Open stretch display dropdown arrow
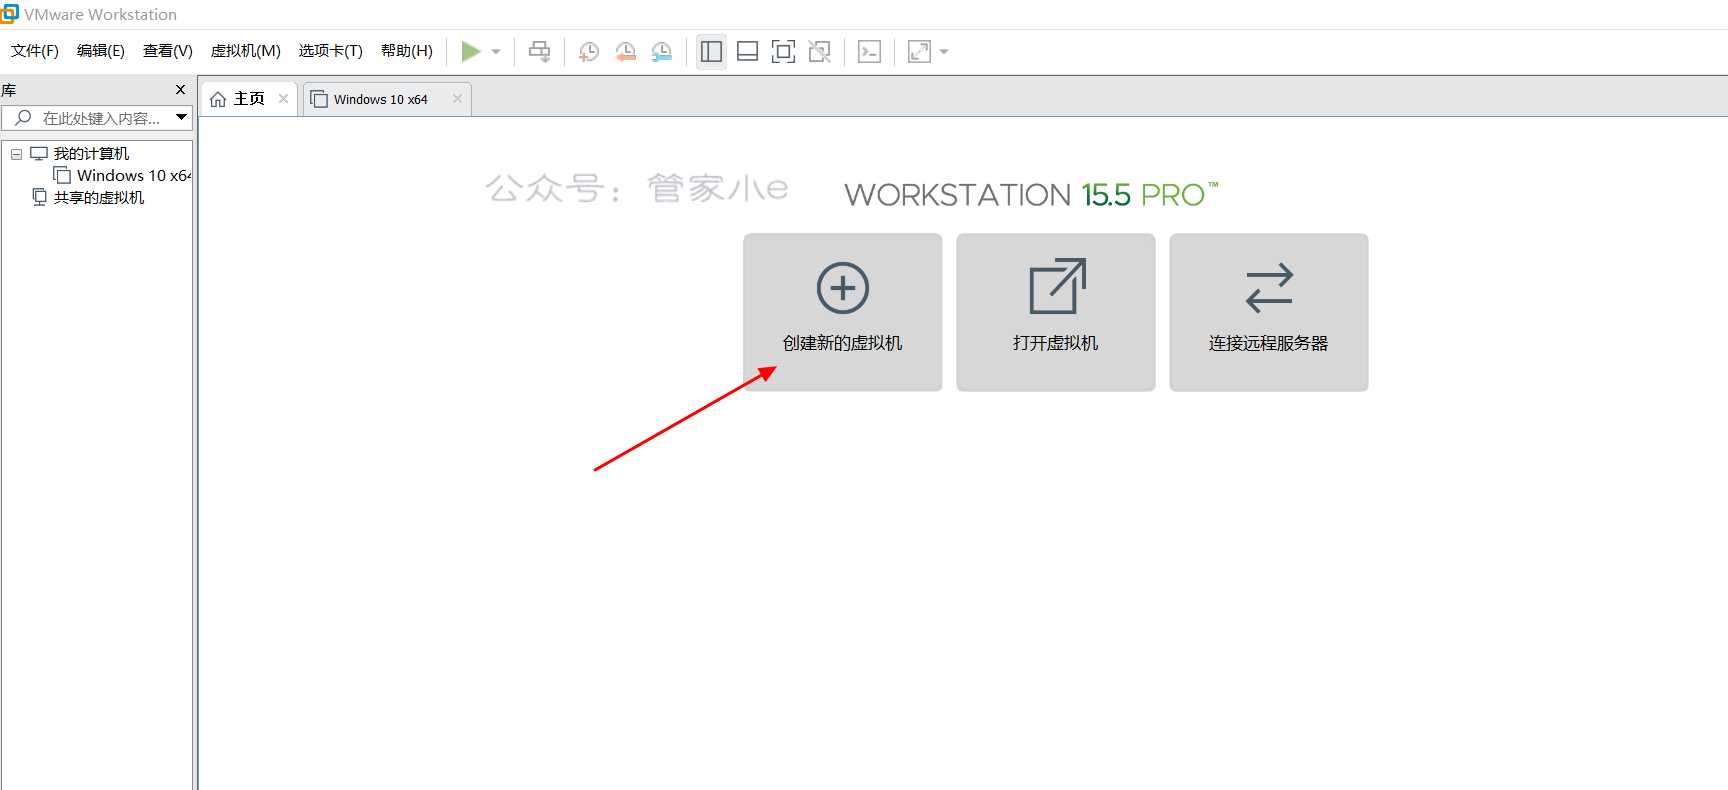 coord(944,51)
